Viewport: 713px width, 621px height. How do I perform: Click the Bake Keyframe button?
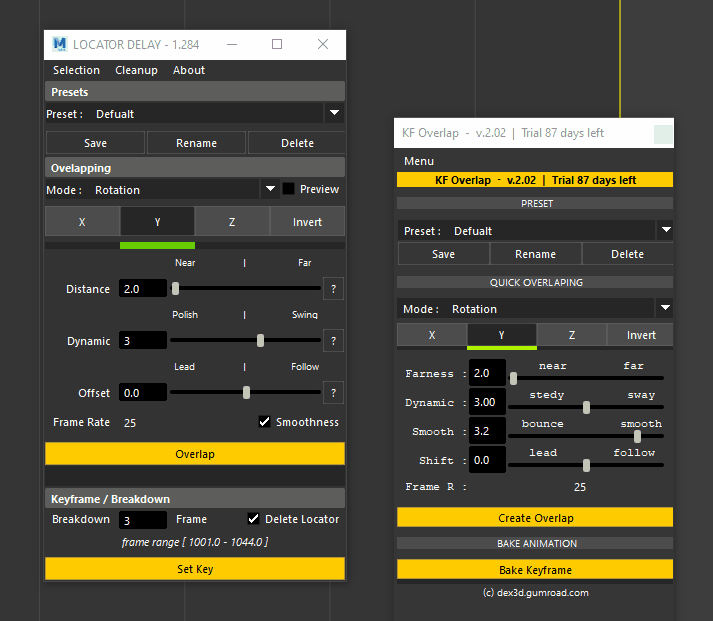point(535,570)
